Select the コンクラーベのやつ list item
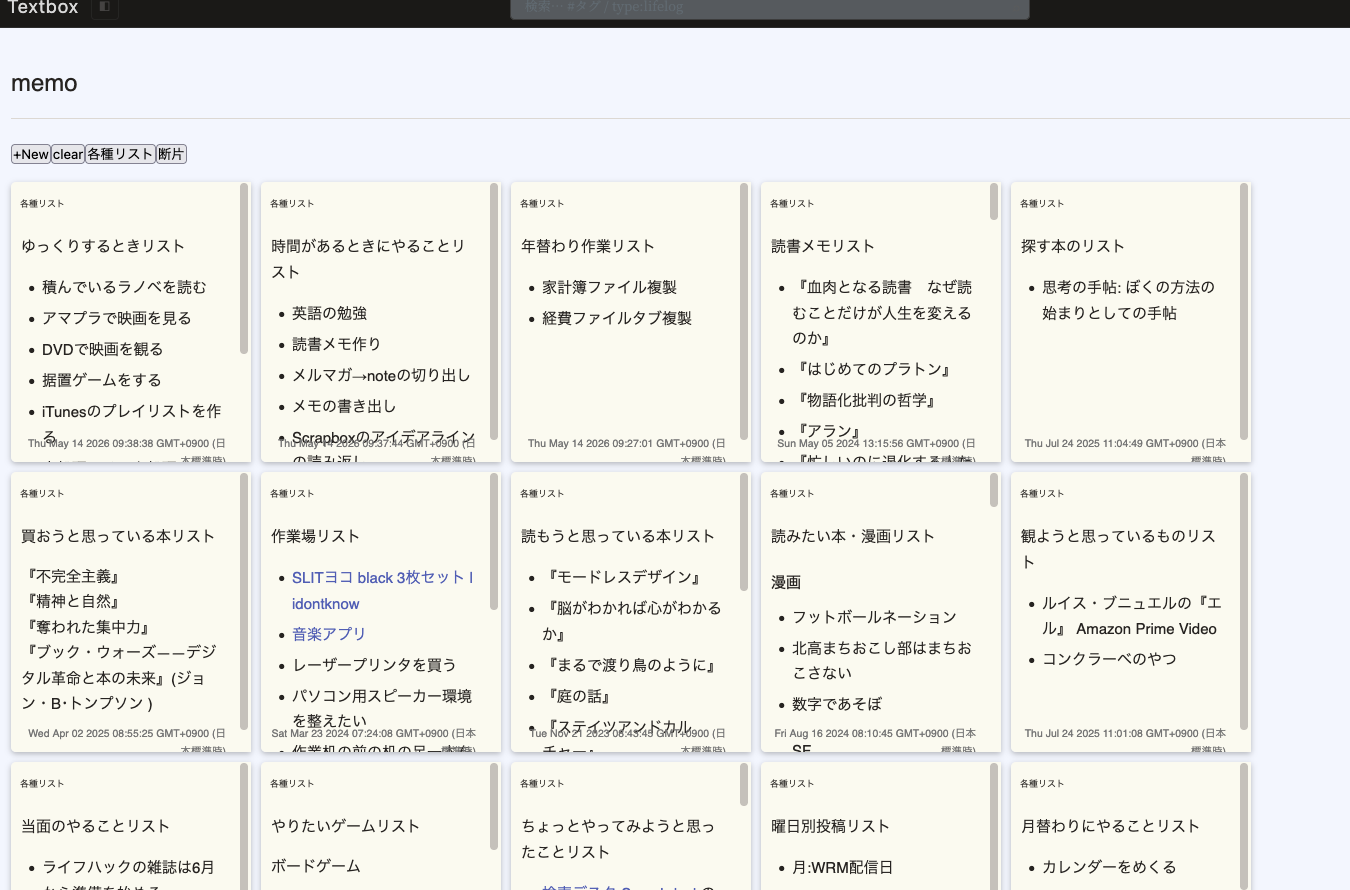The width and height of the screenshot is (1350, 890). click(x=1109, y=659)
